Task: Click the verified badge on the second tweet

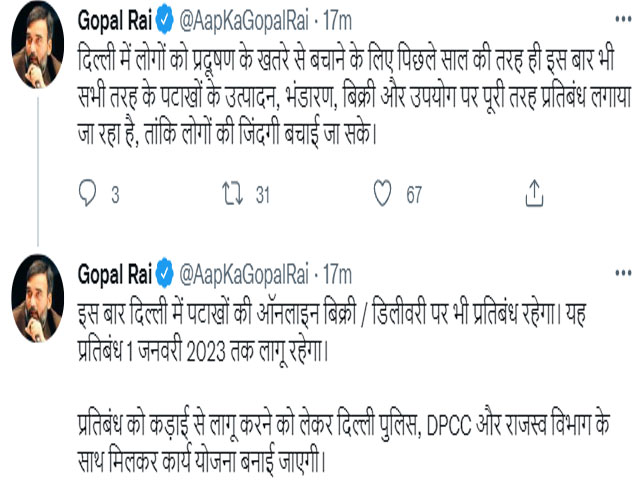Action: 167,273
